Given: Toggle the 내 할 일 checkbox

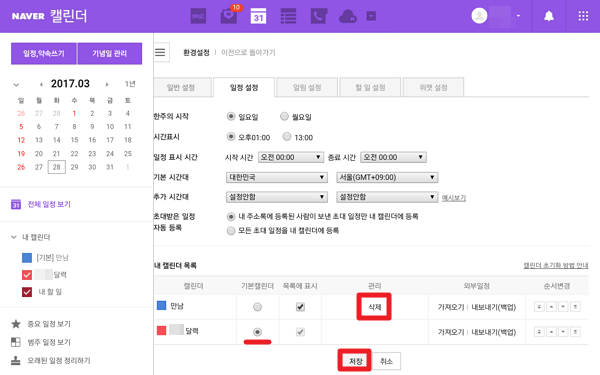Looking at the screenshot, I should pyautogui.click(x=27, y=292).
